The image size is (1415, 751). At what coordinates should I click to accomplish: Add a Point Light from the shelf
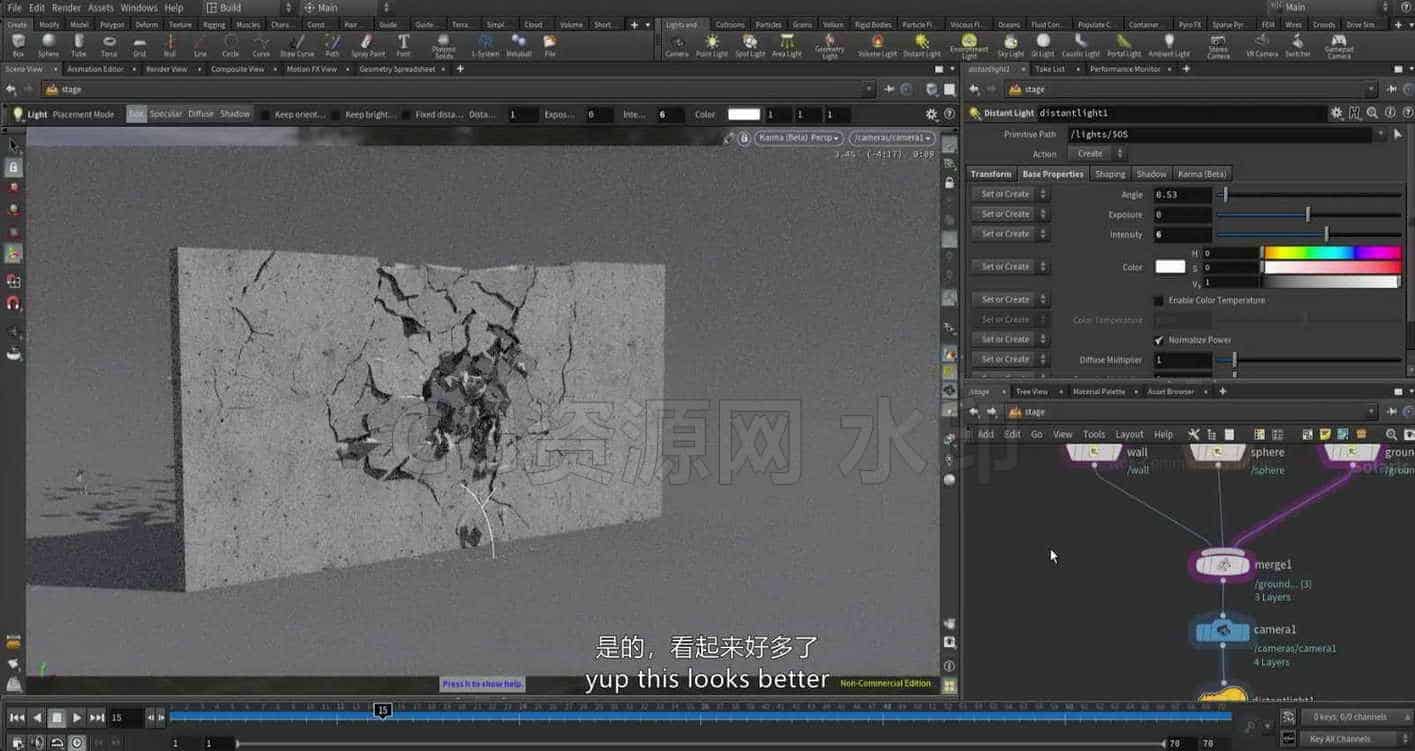tap(712, 45)
